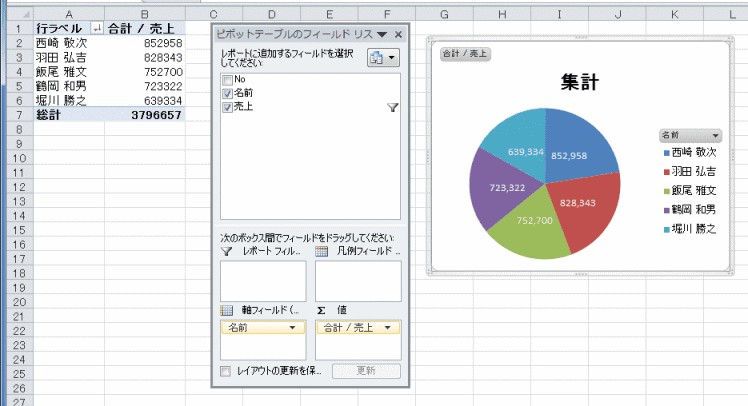Click the axis fields area icon
This screenshot has height=406, width=748.
(227, 310)
